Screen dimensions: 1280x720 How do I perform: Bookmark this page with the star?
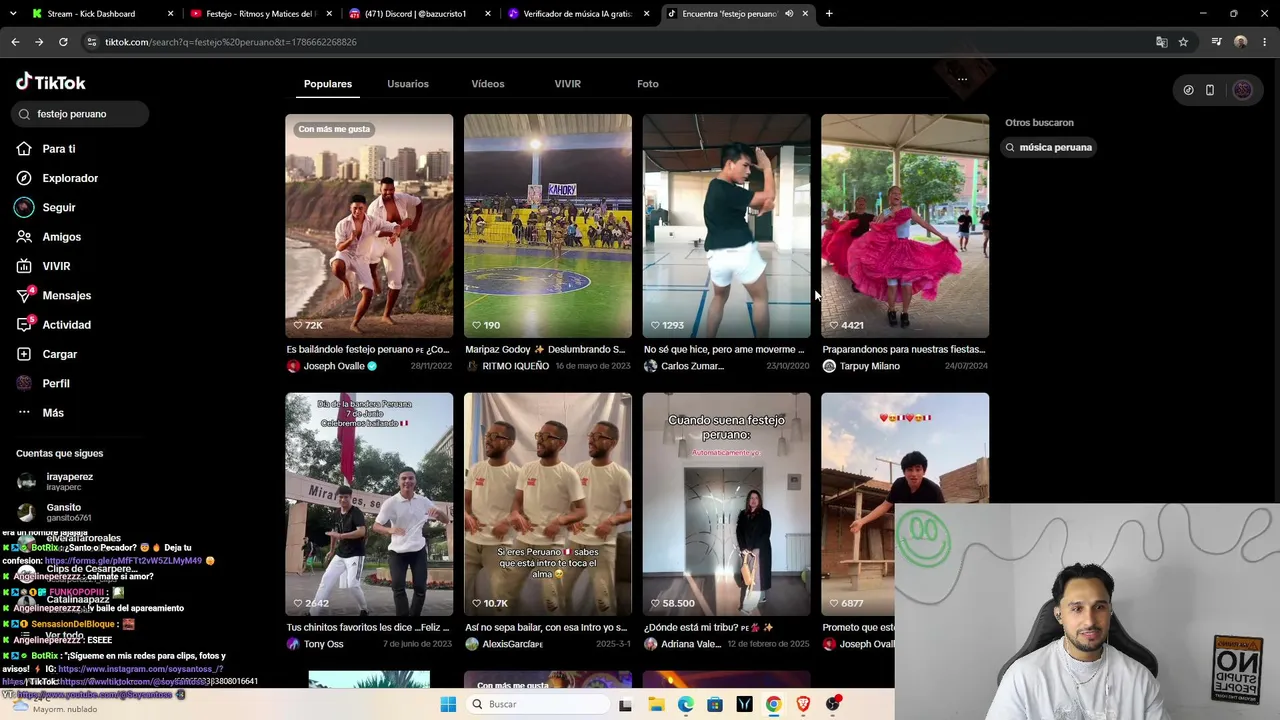(x=1183, y=42)
